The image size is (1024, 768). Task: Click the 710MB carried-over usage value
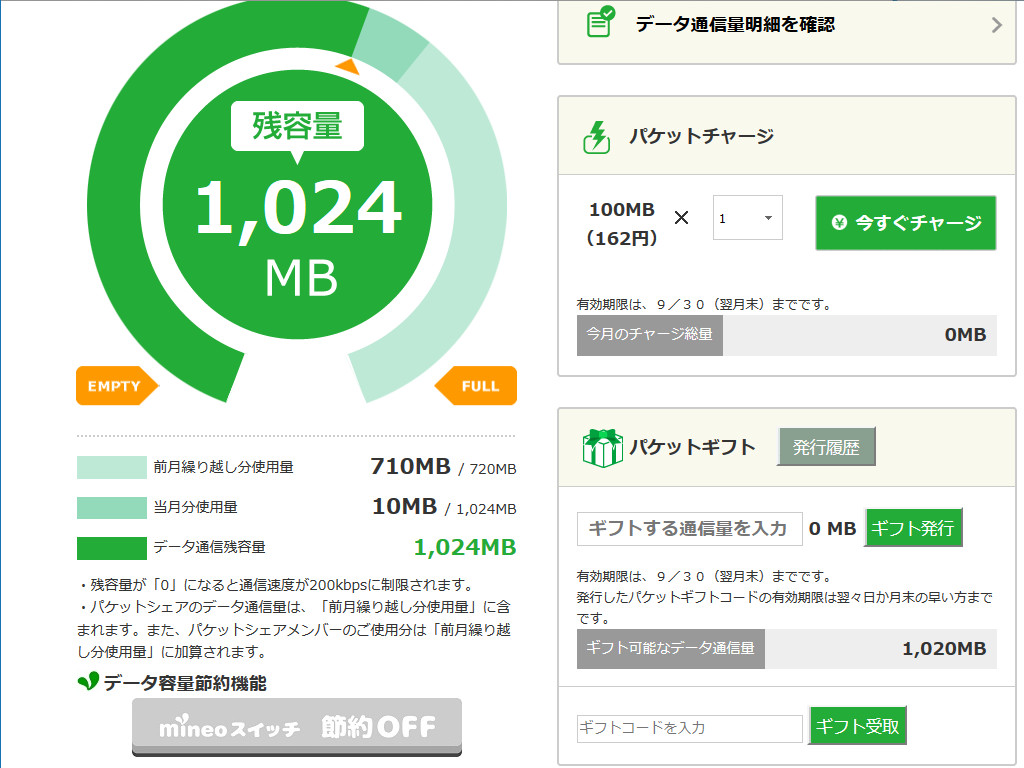[x=411, y=466]
